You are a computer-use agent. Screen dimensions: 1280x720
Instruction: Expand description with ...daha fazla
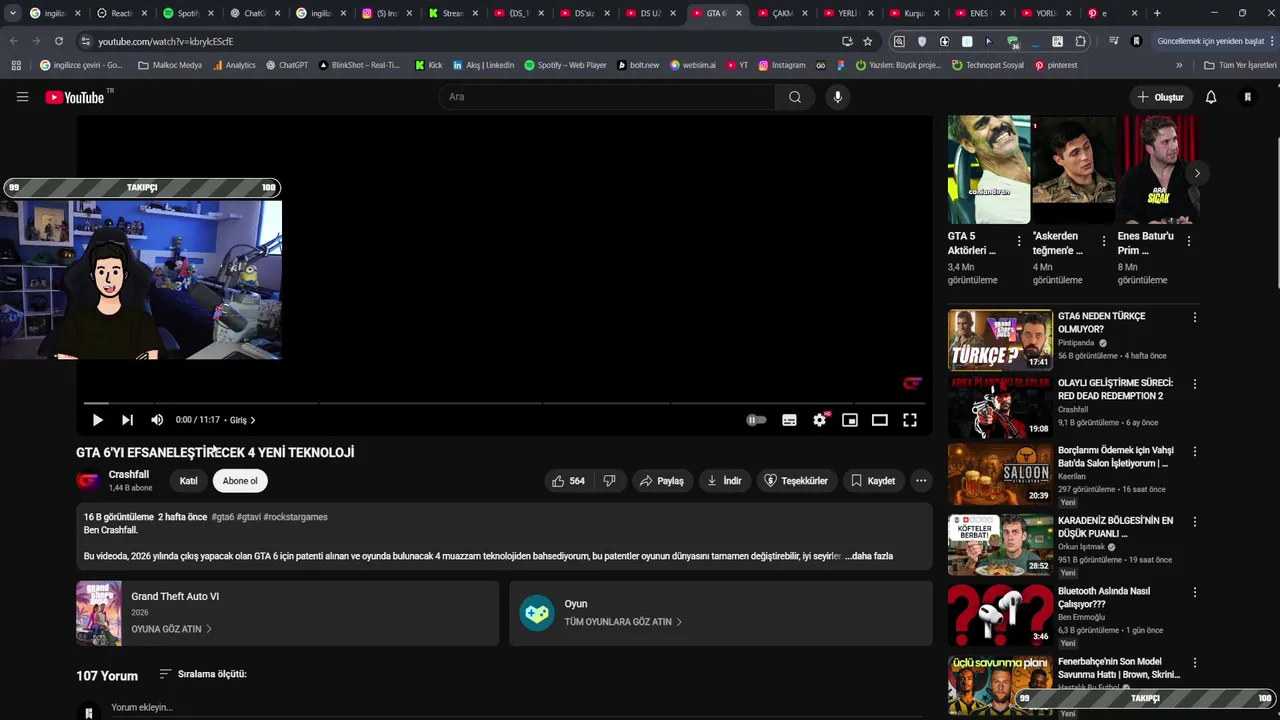click(x=869, y=556)
